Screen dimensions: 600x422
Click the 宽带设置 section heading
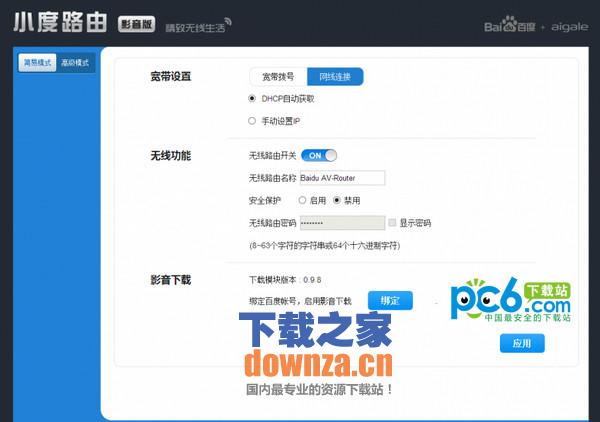pyautogui.click(x=171, y=77)
